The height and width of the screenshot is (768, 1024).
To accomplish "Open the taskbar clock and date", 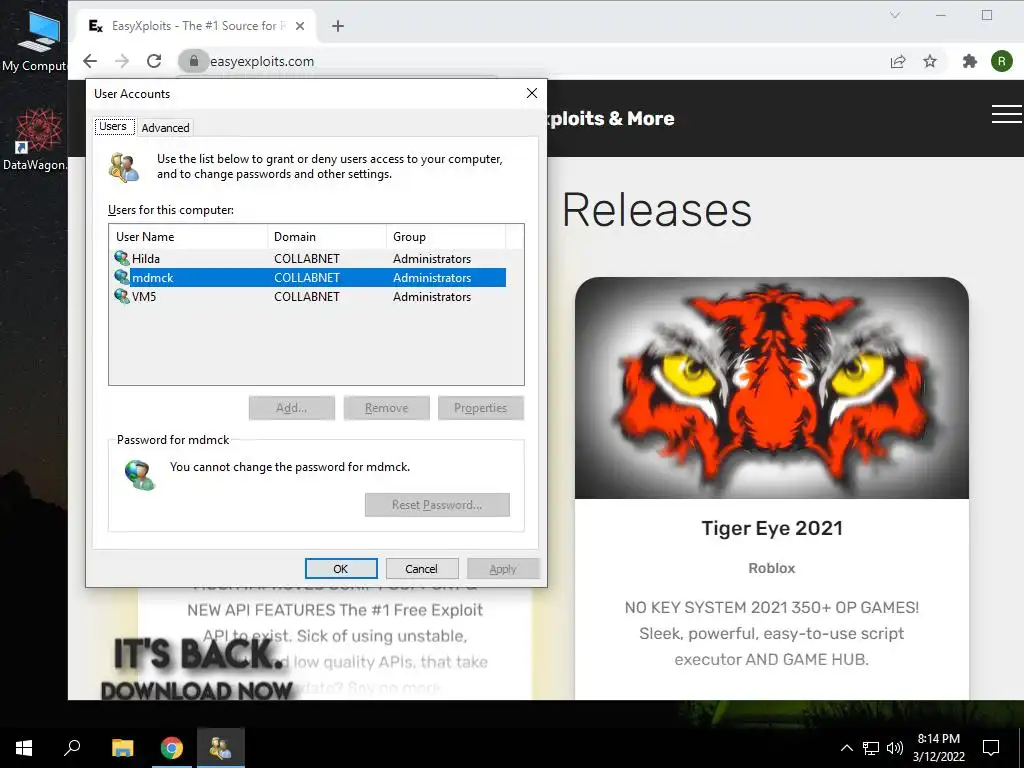I will point(938,748).
